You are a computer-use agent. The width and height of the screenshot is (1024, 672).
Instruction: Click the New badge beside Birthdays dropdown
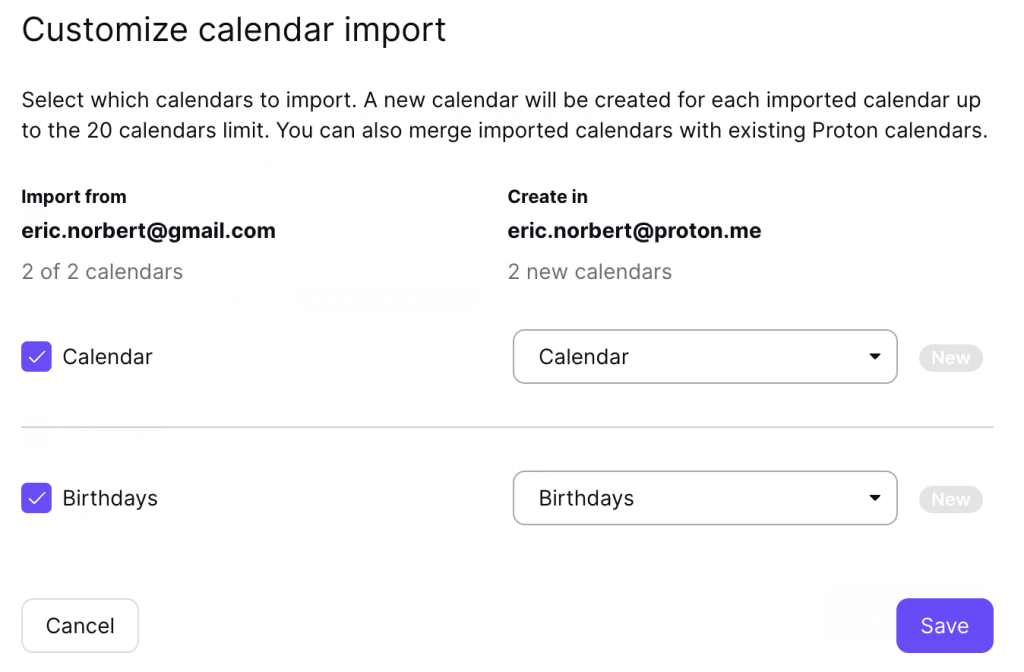(x=950, y=499)
